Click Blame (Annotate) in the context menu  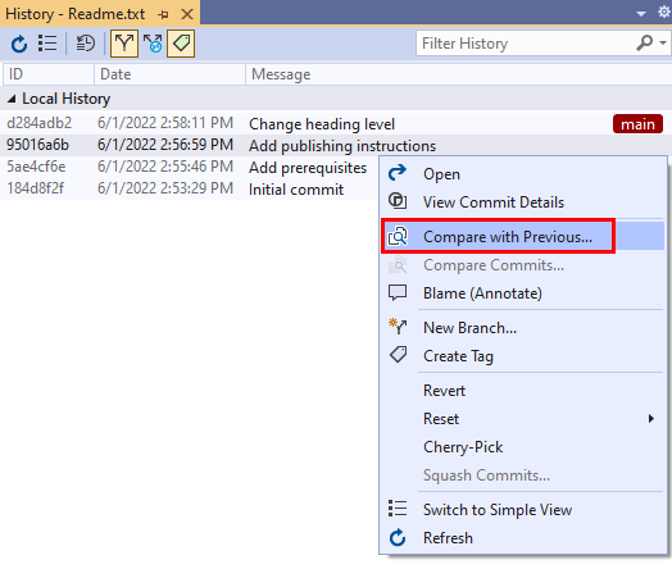pyautogui.click(x=482, y=293)
